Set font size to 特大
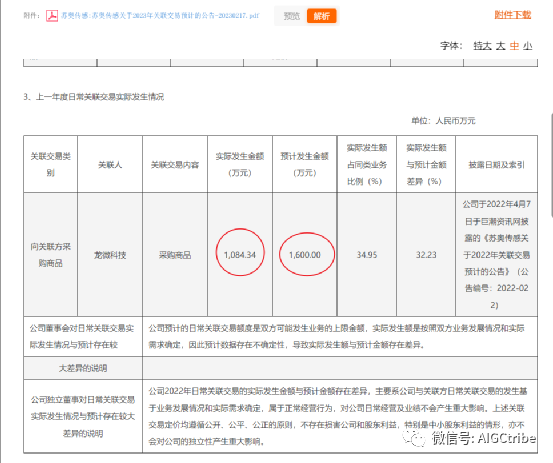The height and width of the screenshot is (463, 553). coord(482,46)
